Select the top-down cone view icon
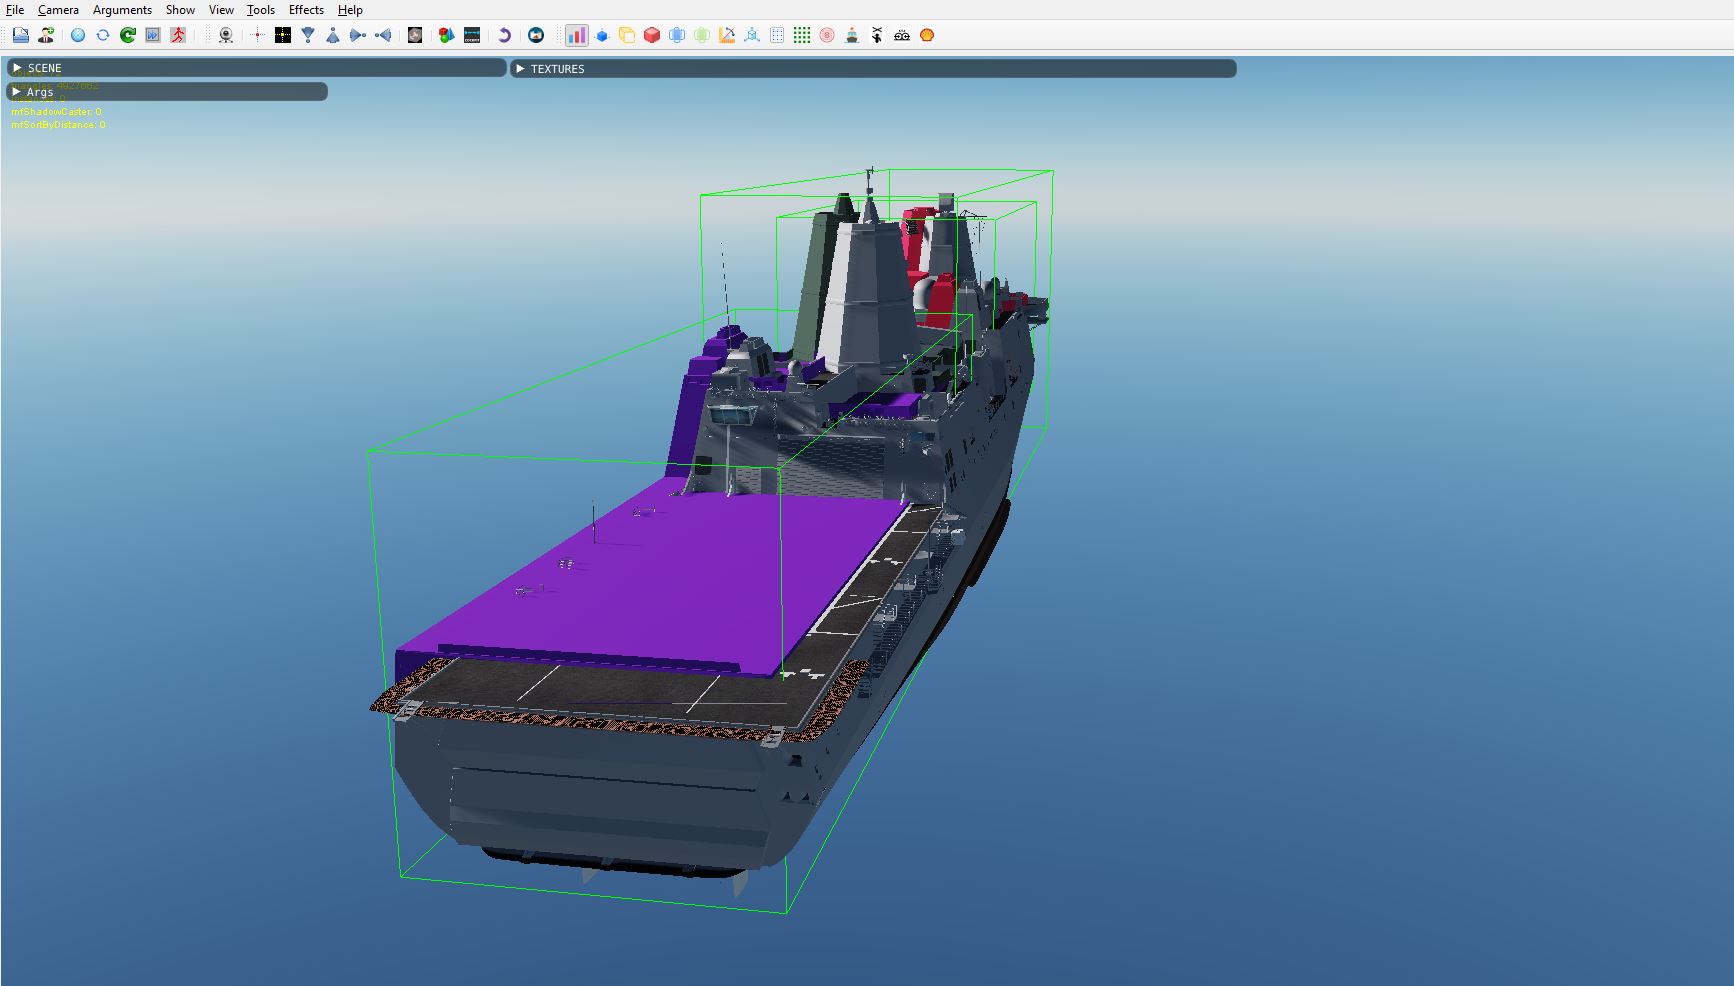This screenshot has height=986, width=1734. click(x=308, y=35)
